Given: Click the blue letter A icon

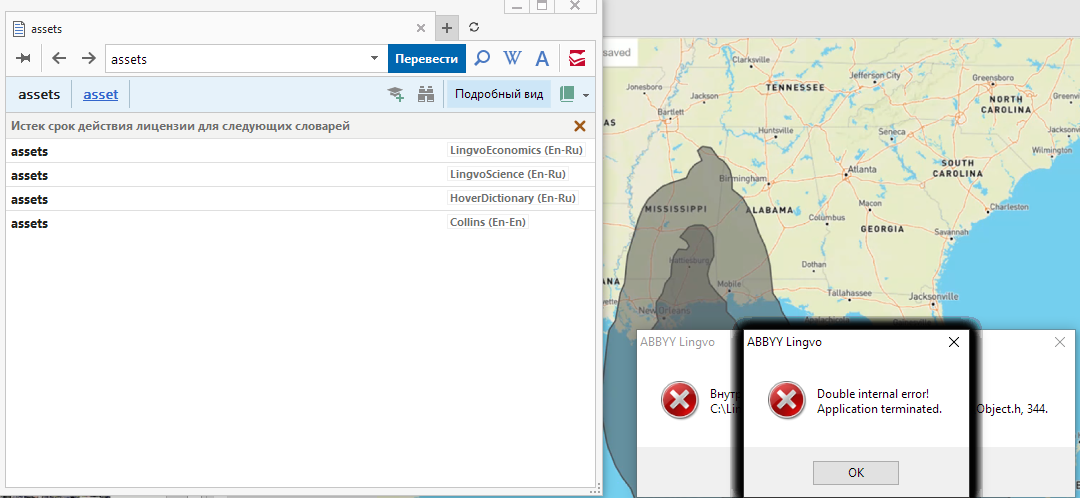Looking at the screenshot, I should point(542,59).
